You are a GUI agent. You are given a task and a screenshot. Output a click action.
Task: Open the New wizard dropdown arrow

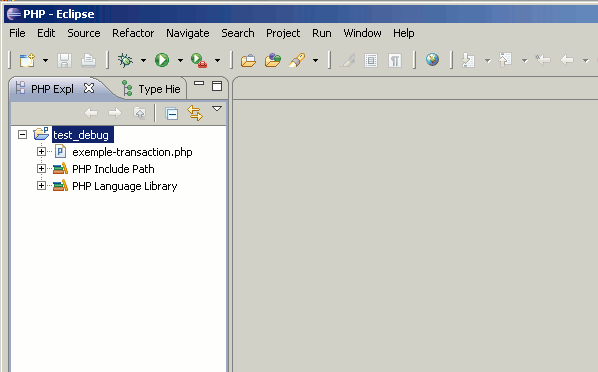click(x=45, y=60)
